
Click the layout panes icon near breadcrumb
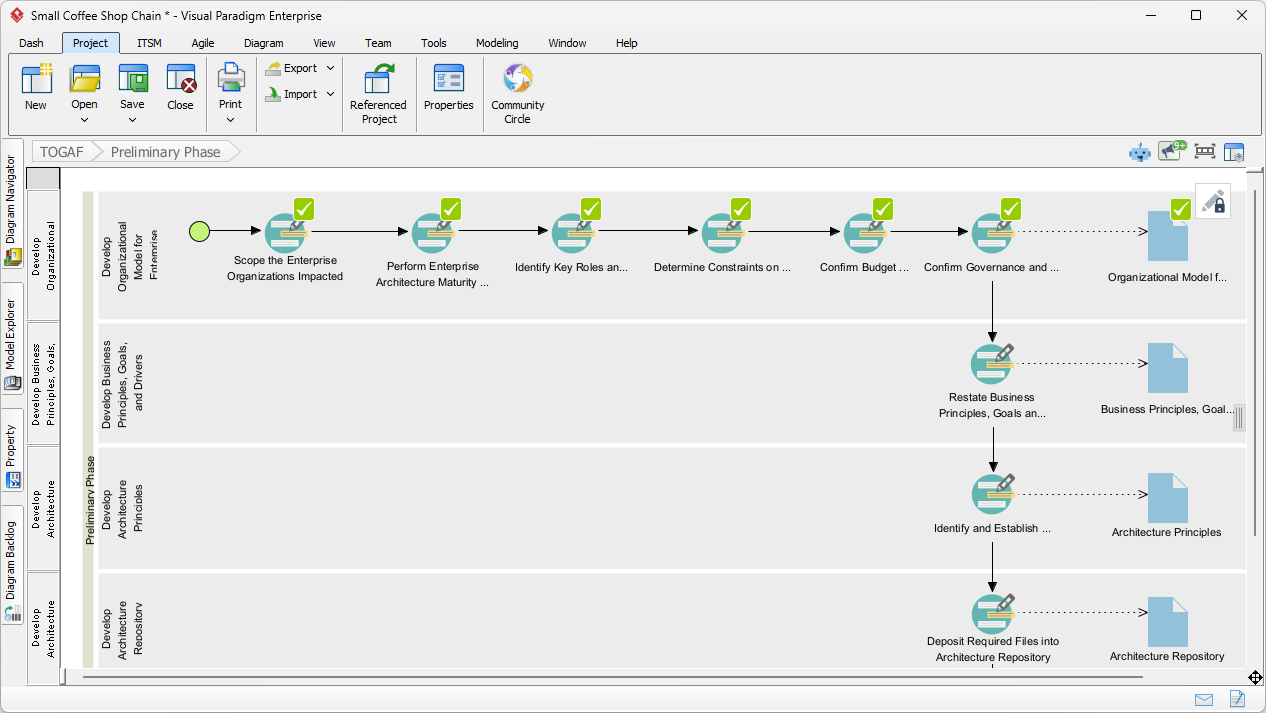coord(1234,151)
